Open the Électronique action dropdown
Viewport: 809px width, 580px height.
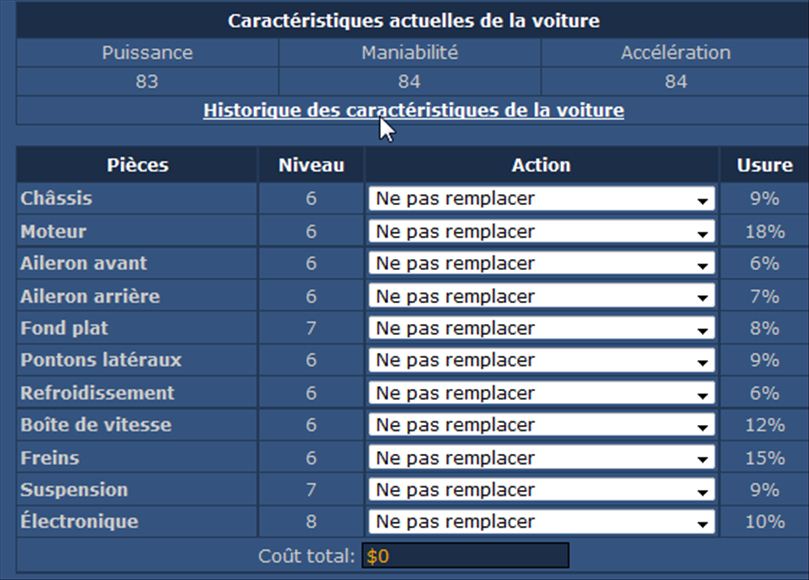click(542, 522)
